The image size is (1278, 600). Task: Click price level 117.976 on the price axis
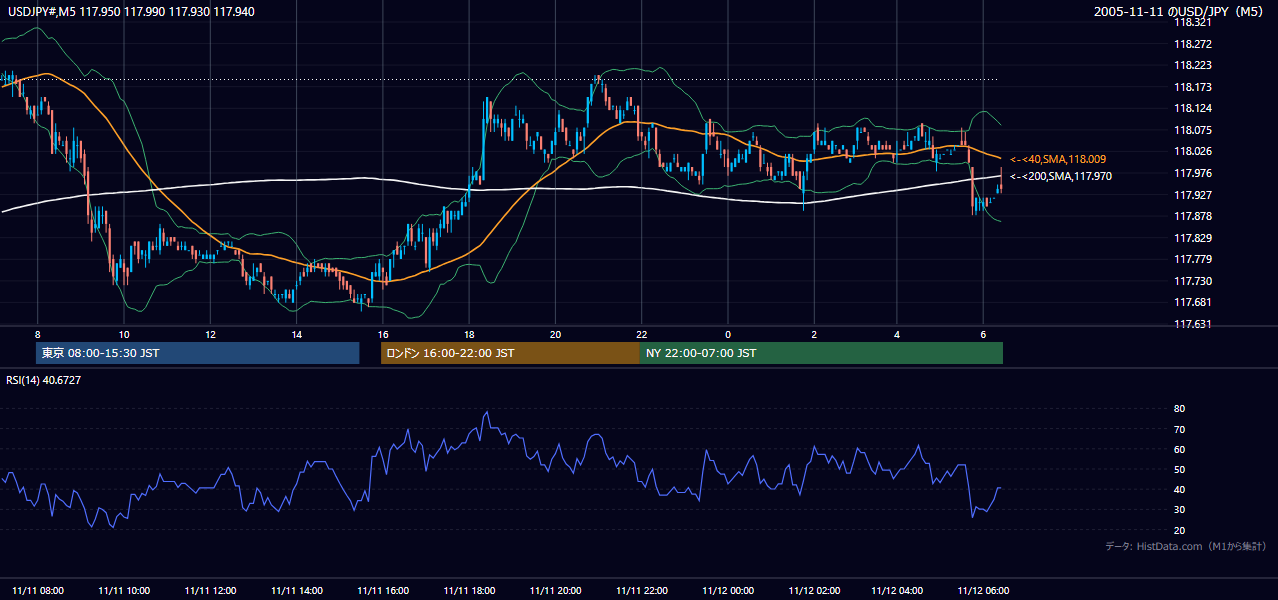pos(1192,173)
